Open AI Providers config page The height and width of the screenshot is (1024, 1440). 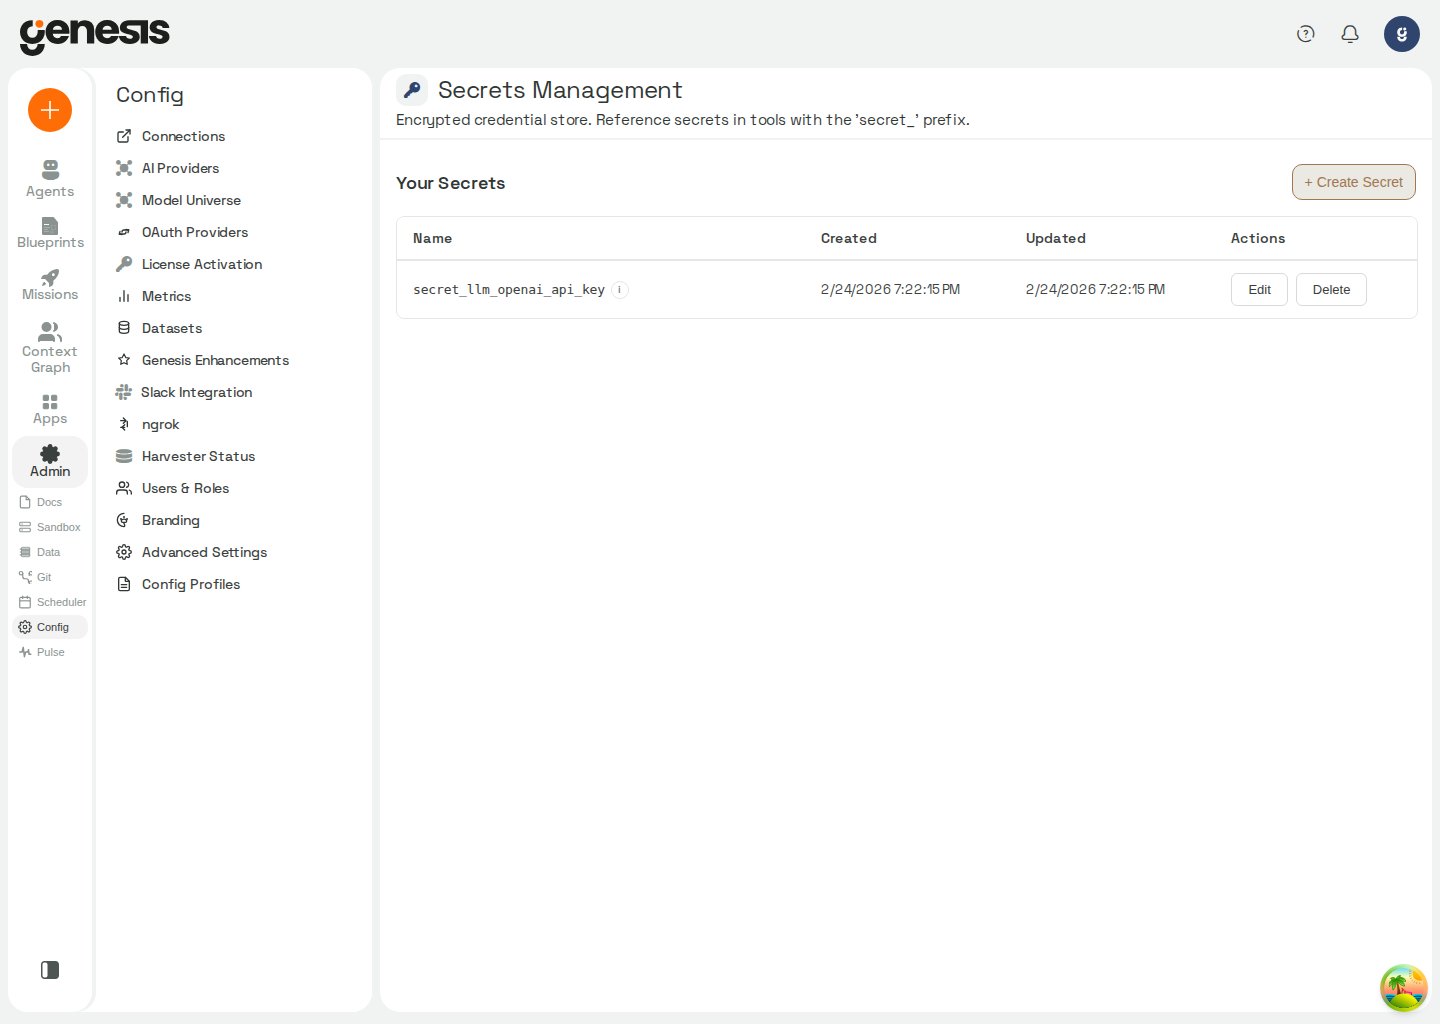point(168,168)
